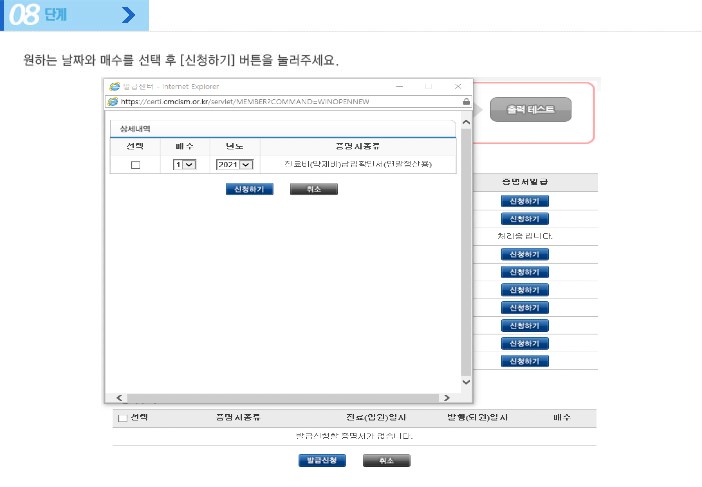Check the 선택 checkbox in the popup detail row
Viewport: 702px width, 487px height.
tap(135, 165)
